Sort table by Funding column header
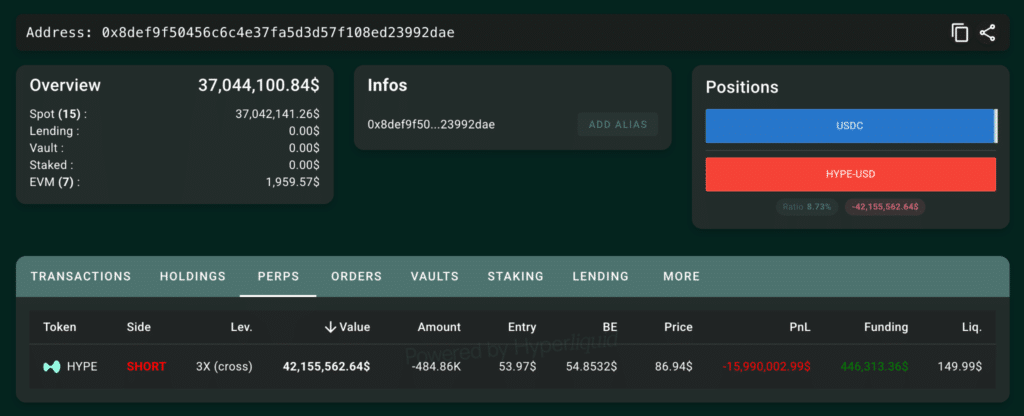The image size is (1024, 416). click(x=884, y=327)
